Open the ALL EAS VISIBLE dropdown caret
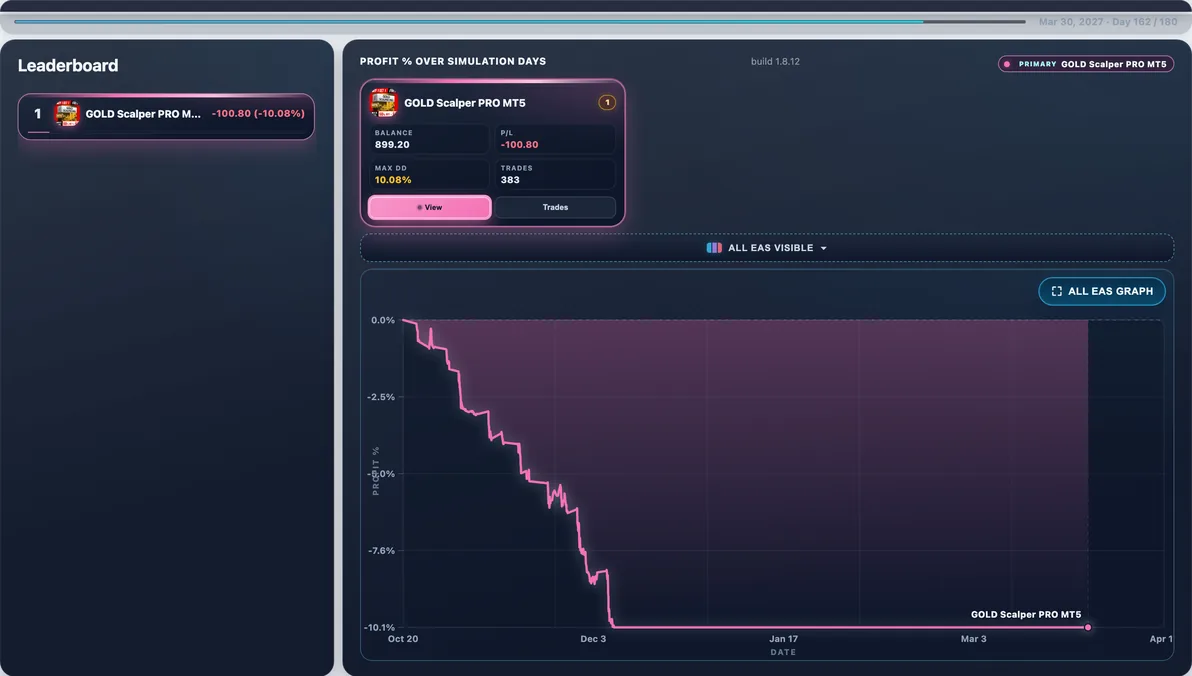Viewport: 1192px width, 676px height. coord(823,249)
